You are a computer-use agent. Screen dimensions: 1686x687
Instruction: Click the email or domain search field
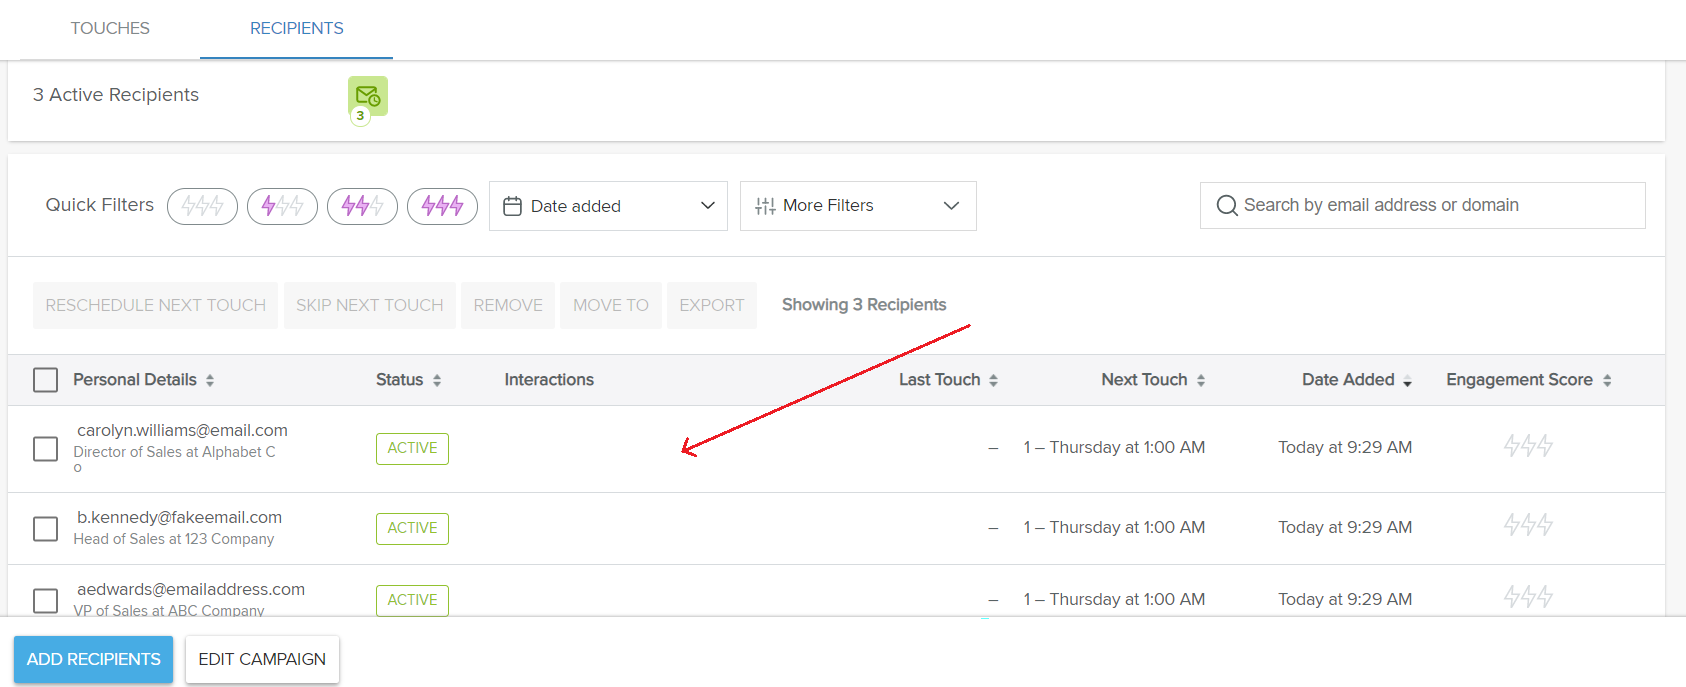coord(1422,205)
